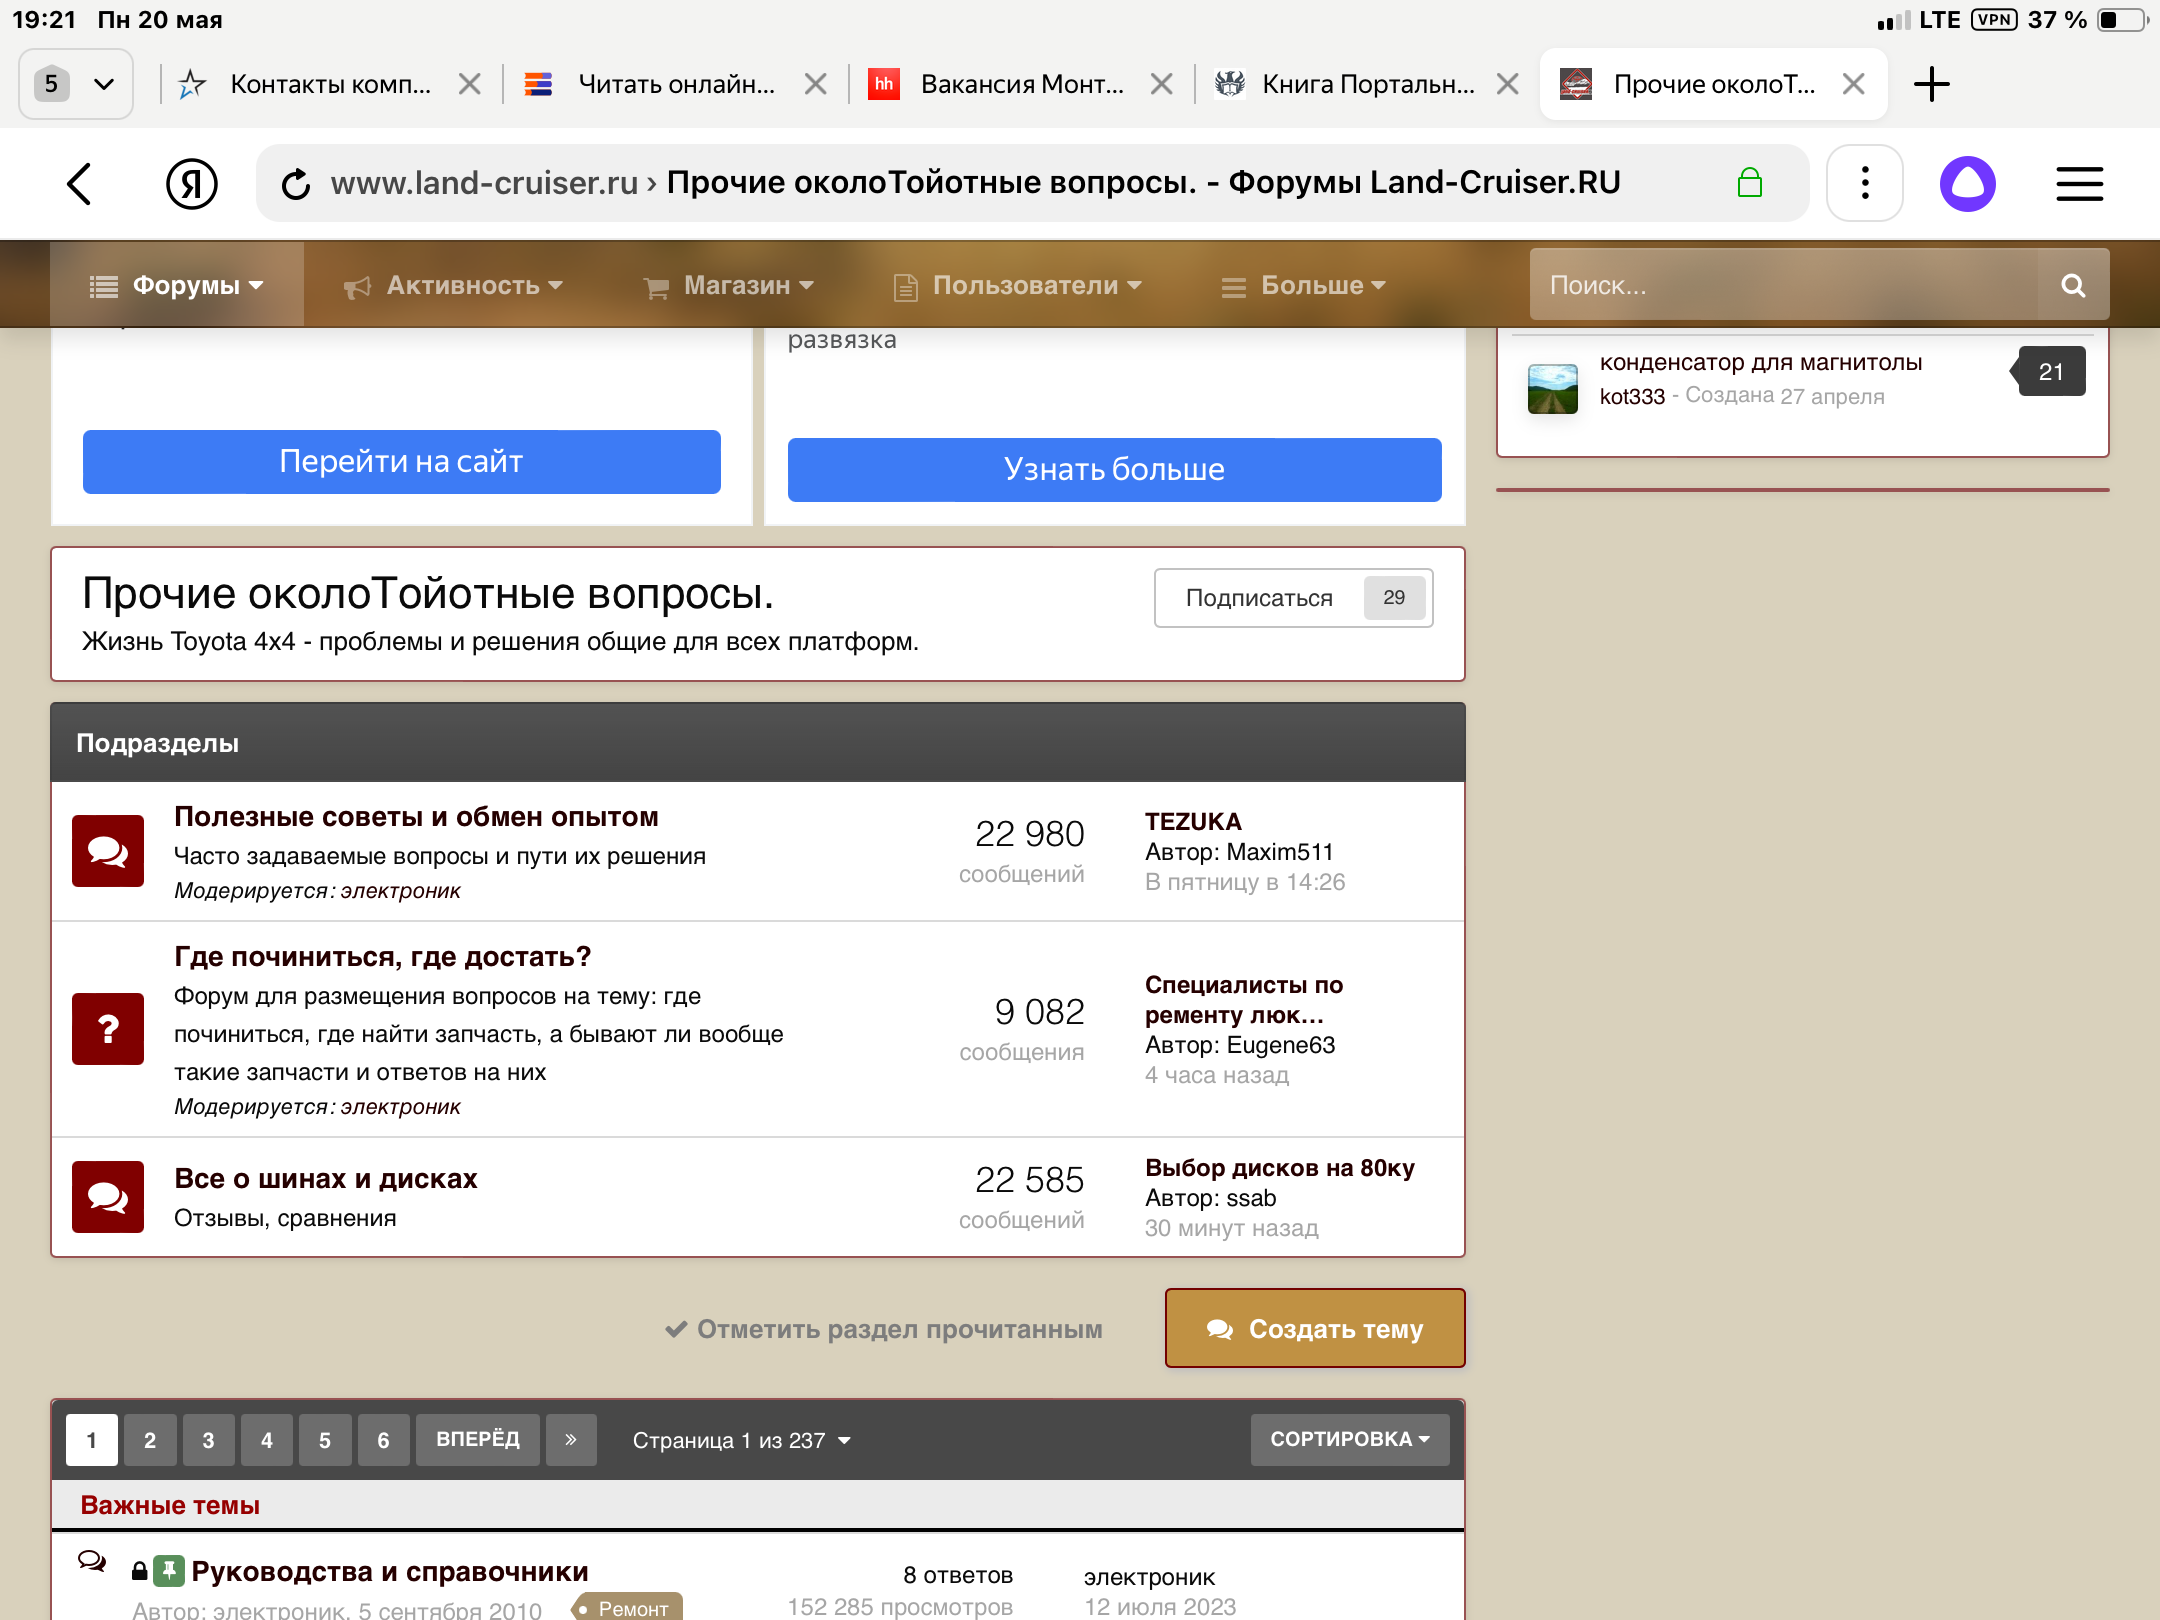Screen dimensions: 2160x1620
Task: Click the 'Руководства и справочники' topic speech-bubble icon
Action: [x=92, y=1561]
